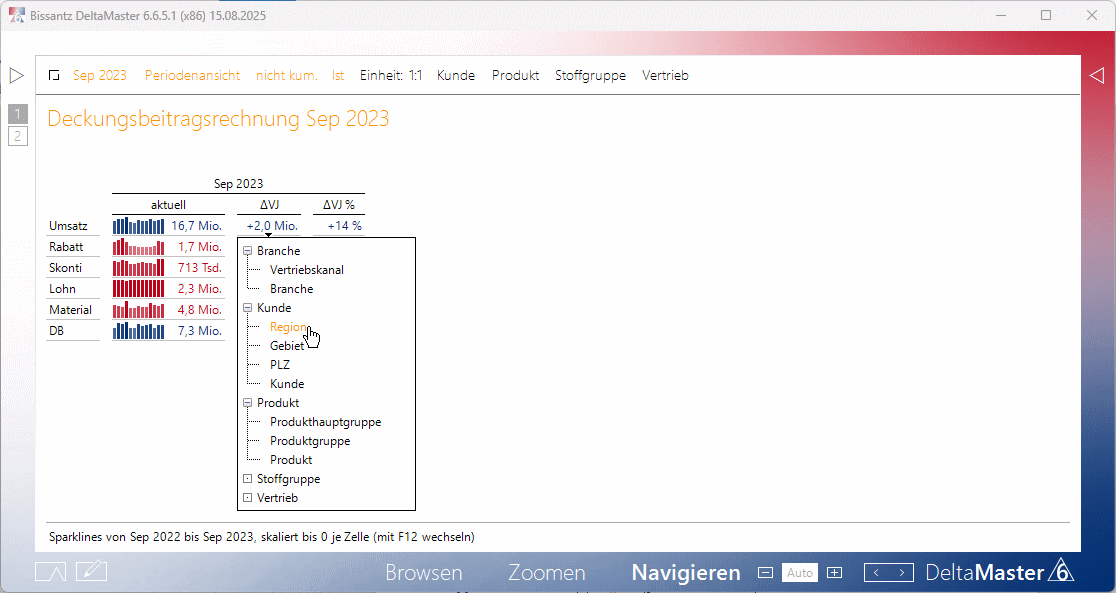Select Region under Kunde in menu
This screenshot has width=1116, height=593.
288,327
